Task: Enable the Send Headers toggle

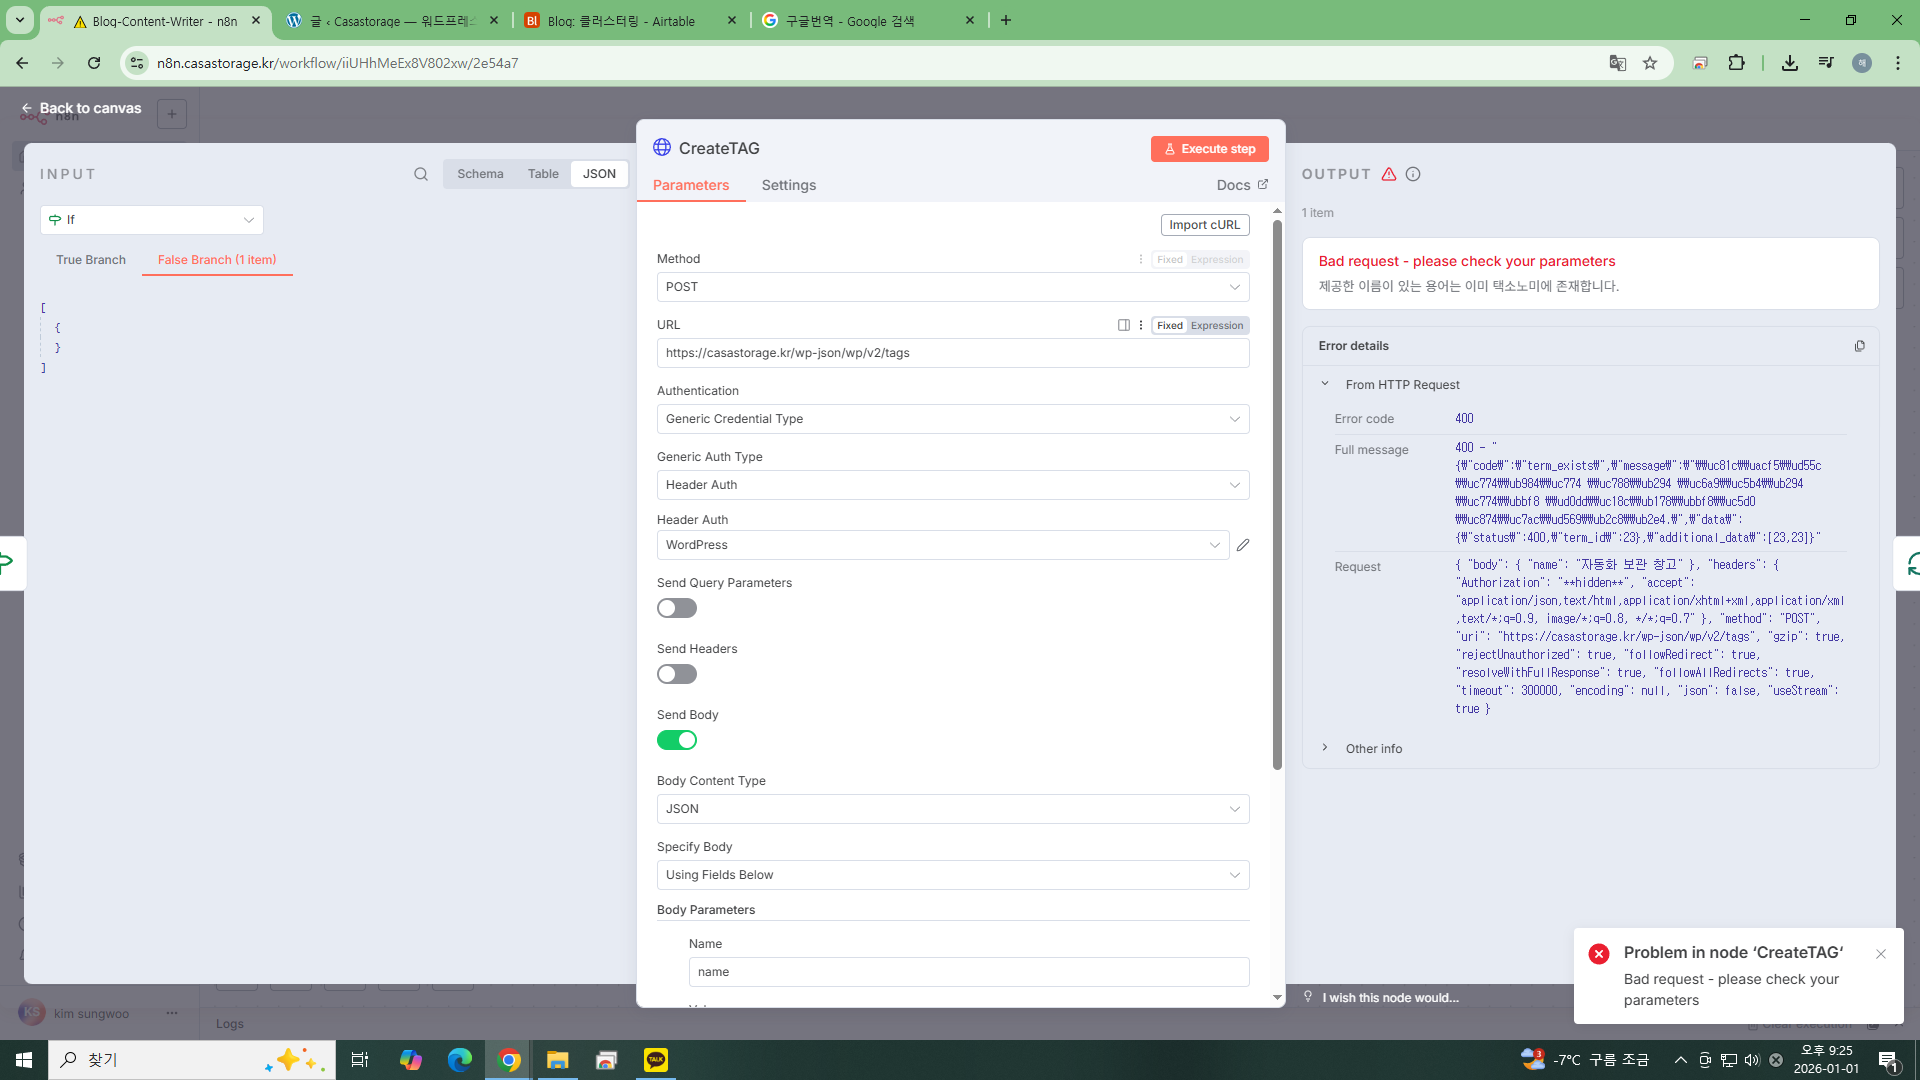Action: [677, 674]
